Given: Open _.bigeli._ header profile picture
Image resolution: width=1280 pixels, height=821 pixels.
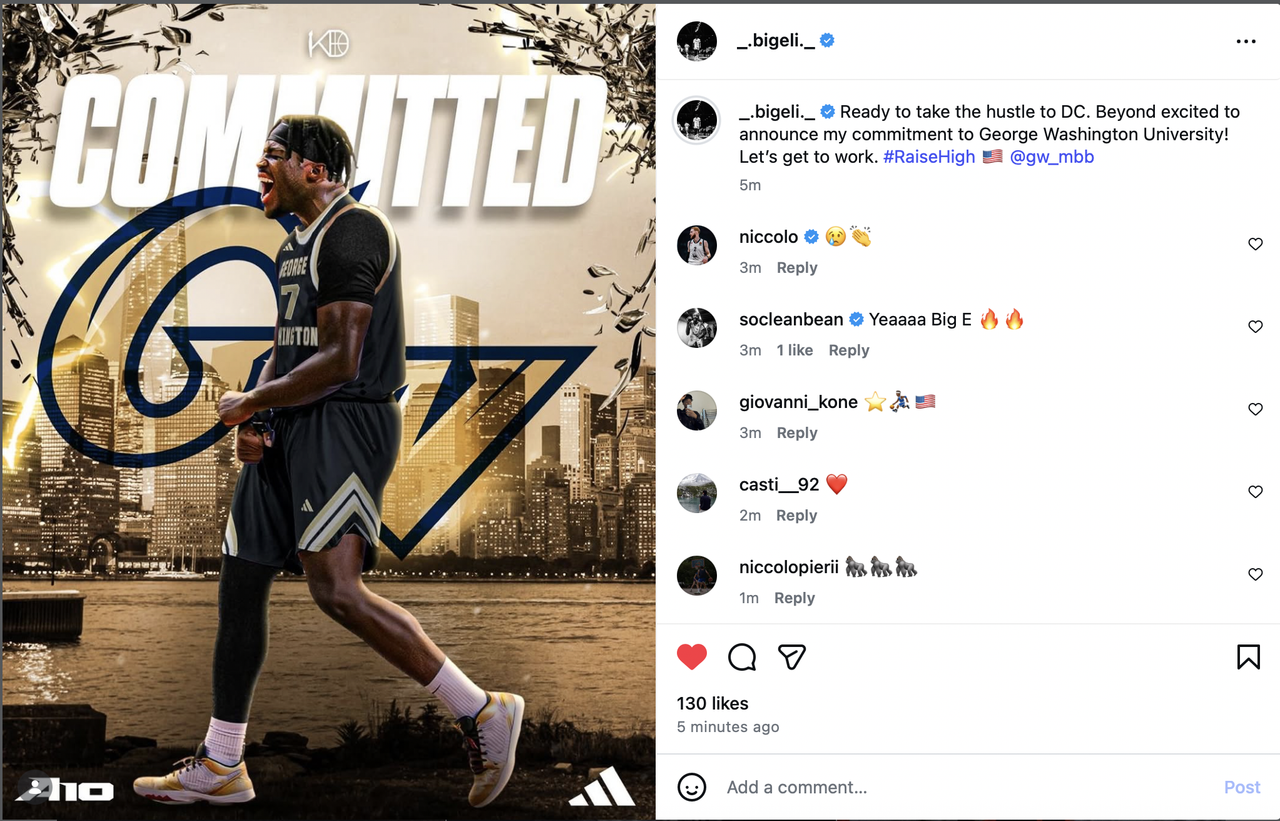Looking at the screenshot, I should coord(697,41).
